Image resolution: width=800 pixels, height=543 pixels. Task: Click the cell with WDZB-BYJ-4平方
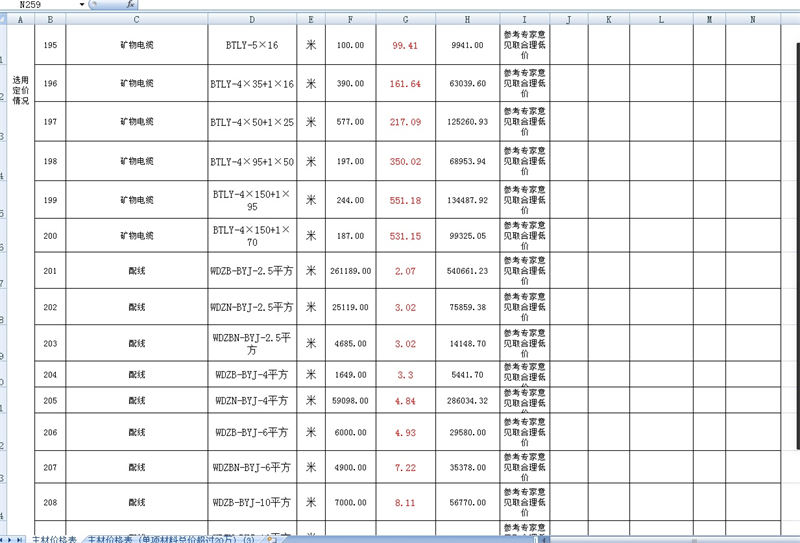point(251,375)
